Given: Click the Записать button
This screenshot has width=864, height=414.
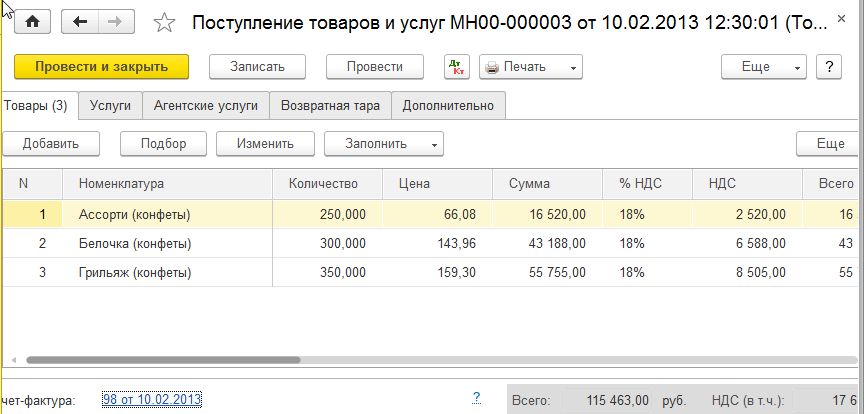Looking at the screenshot, I should (x=257, y=67).
